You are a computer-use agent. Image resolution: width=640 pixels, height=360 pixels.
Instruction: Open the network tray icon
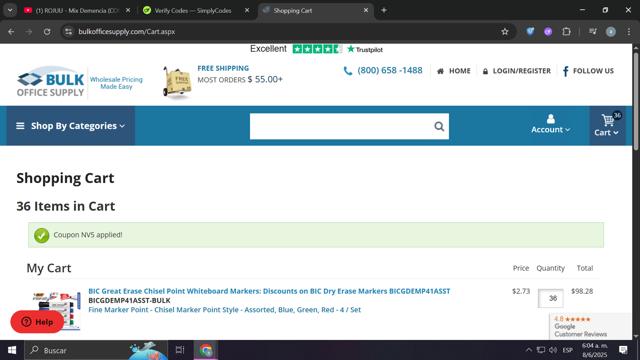click(541, 350)
